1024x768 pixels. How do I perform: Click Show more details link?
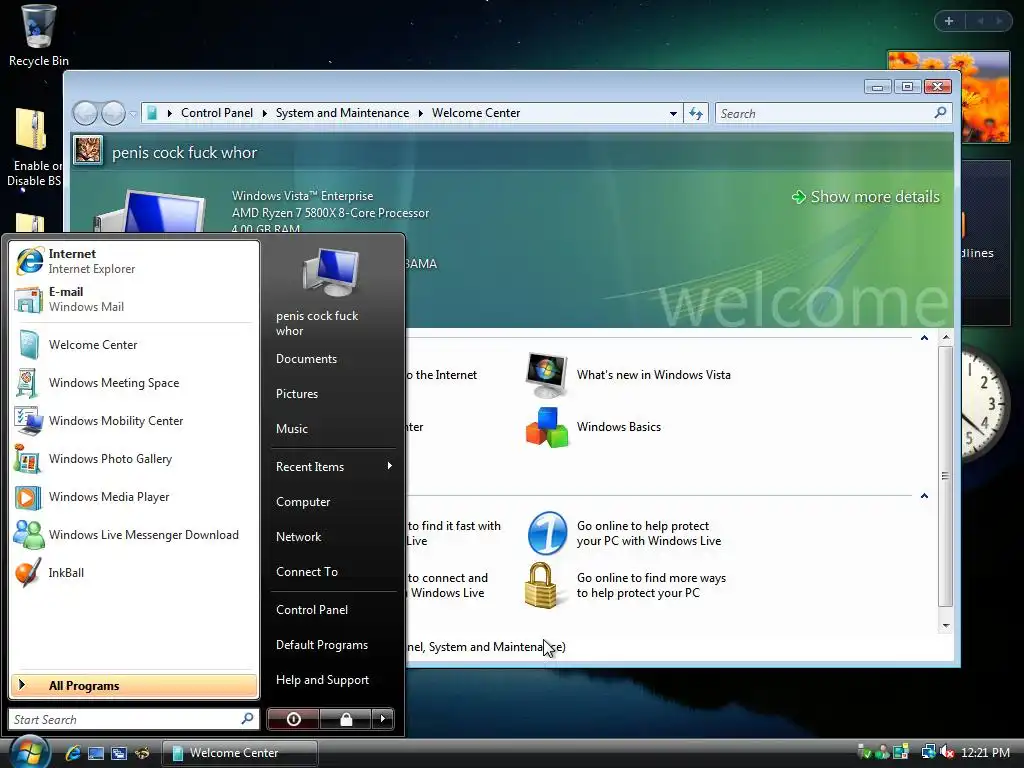(x=866, y=197)
